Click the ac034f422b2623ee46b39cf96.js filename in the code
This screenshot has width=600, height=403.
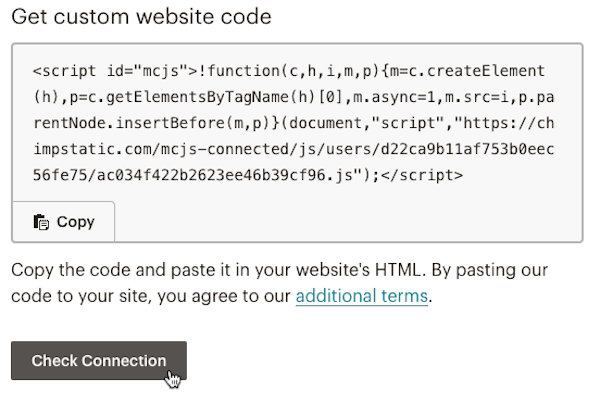[224, 175]
